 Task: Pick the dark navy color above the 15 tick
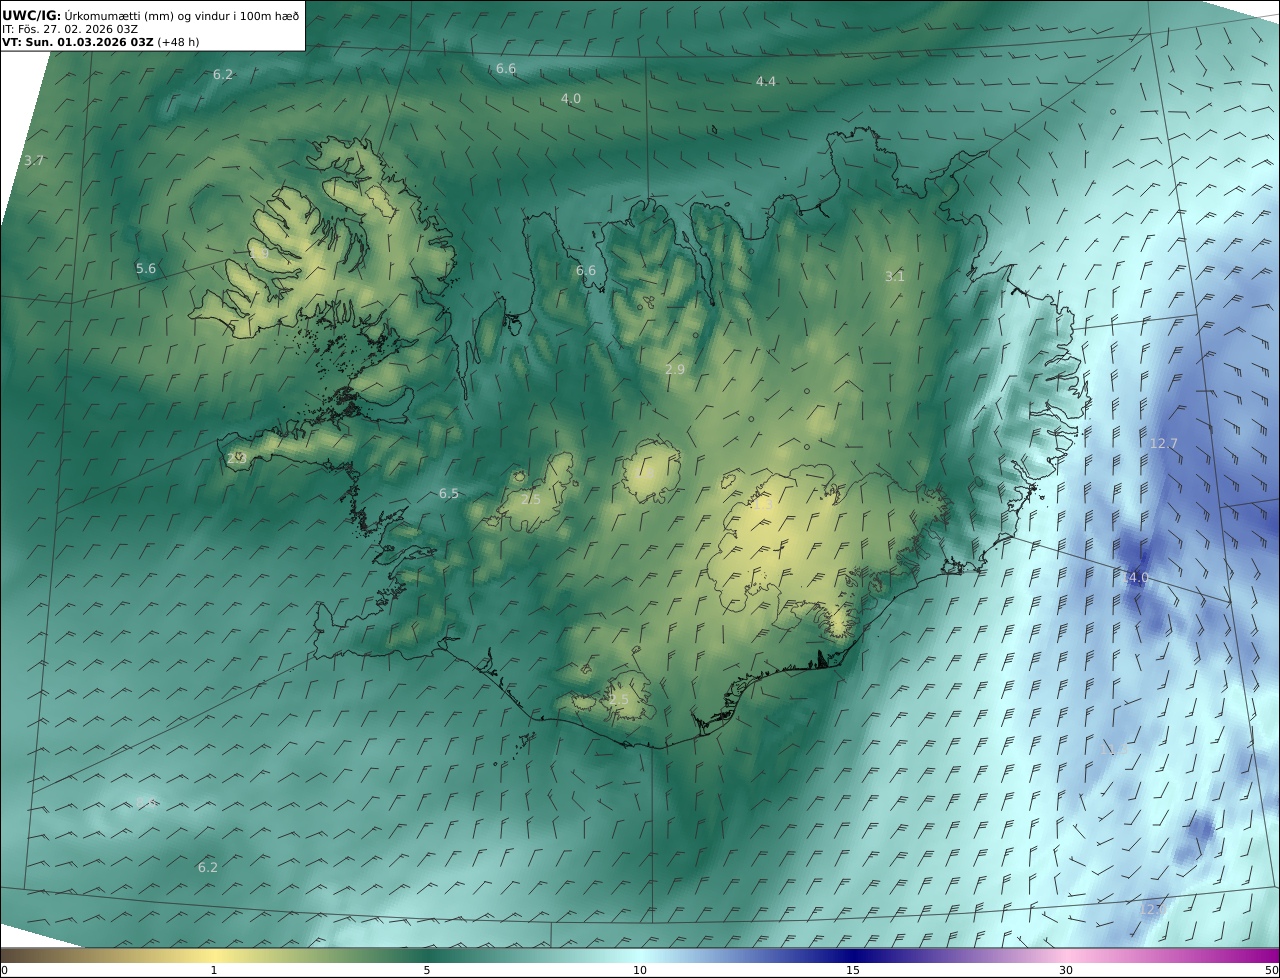pos(853,955)
